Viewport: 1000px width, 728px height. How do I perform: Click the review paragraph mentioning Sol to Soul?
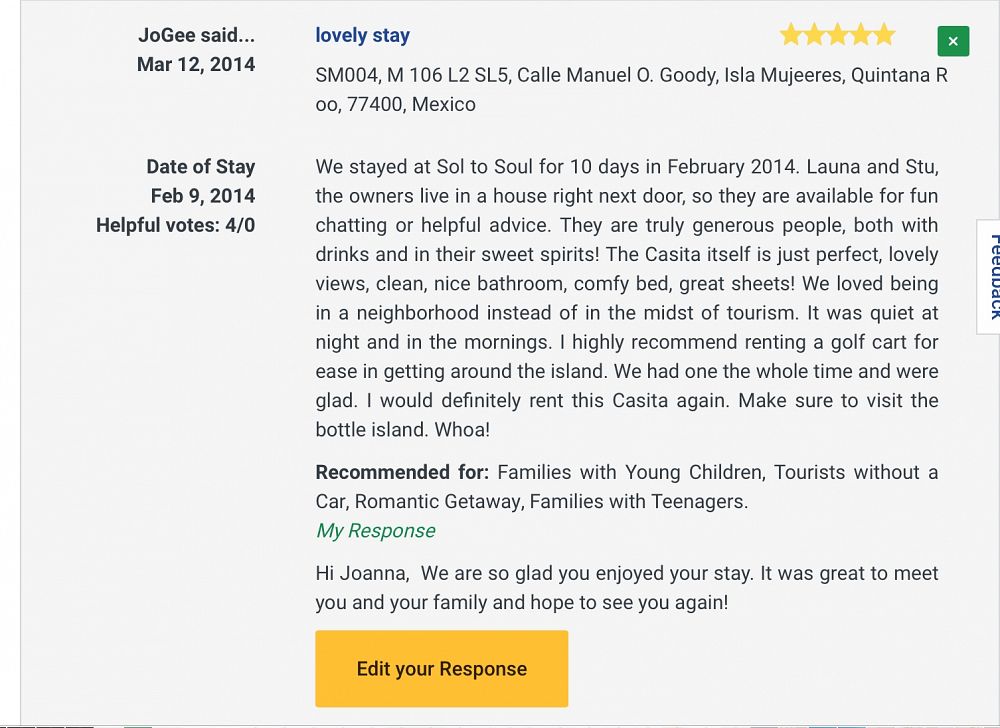click(x=626, y=298)
